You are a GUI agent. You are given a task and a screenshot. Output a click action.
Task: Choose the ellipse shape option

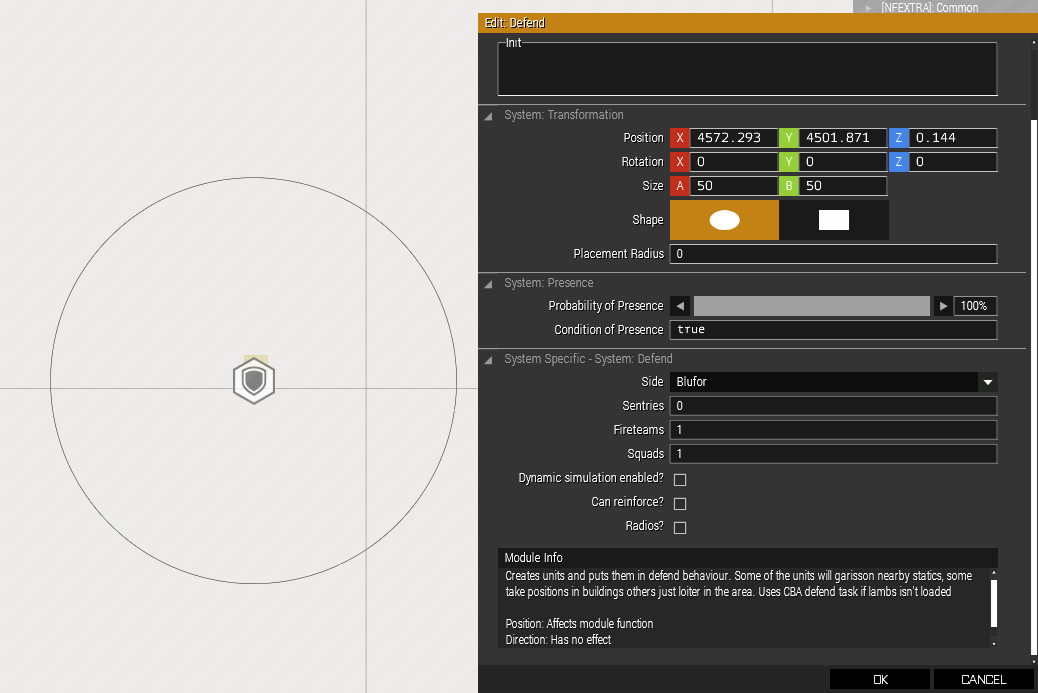724,220
